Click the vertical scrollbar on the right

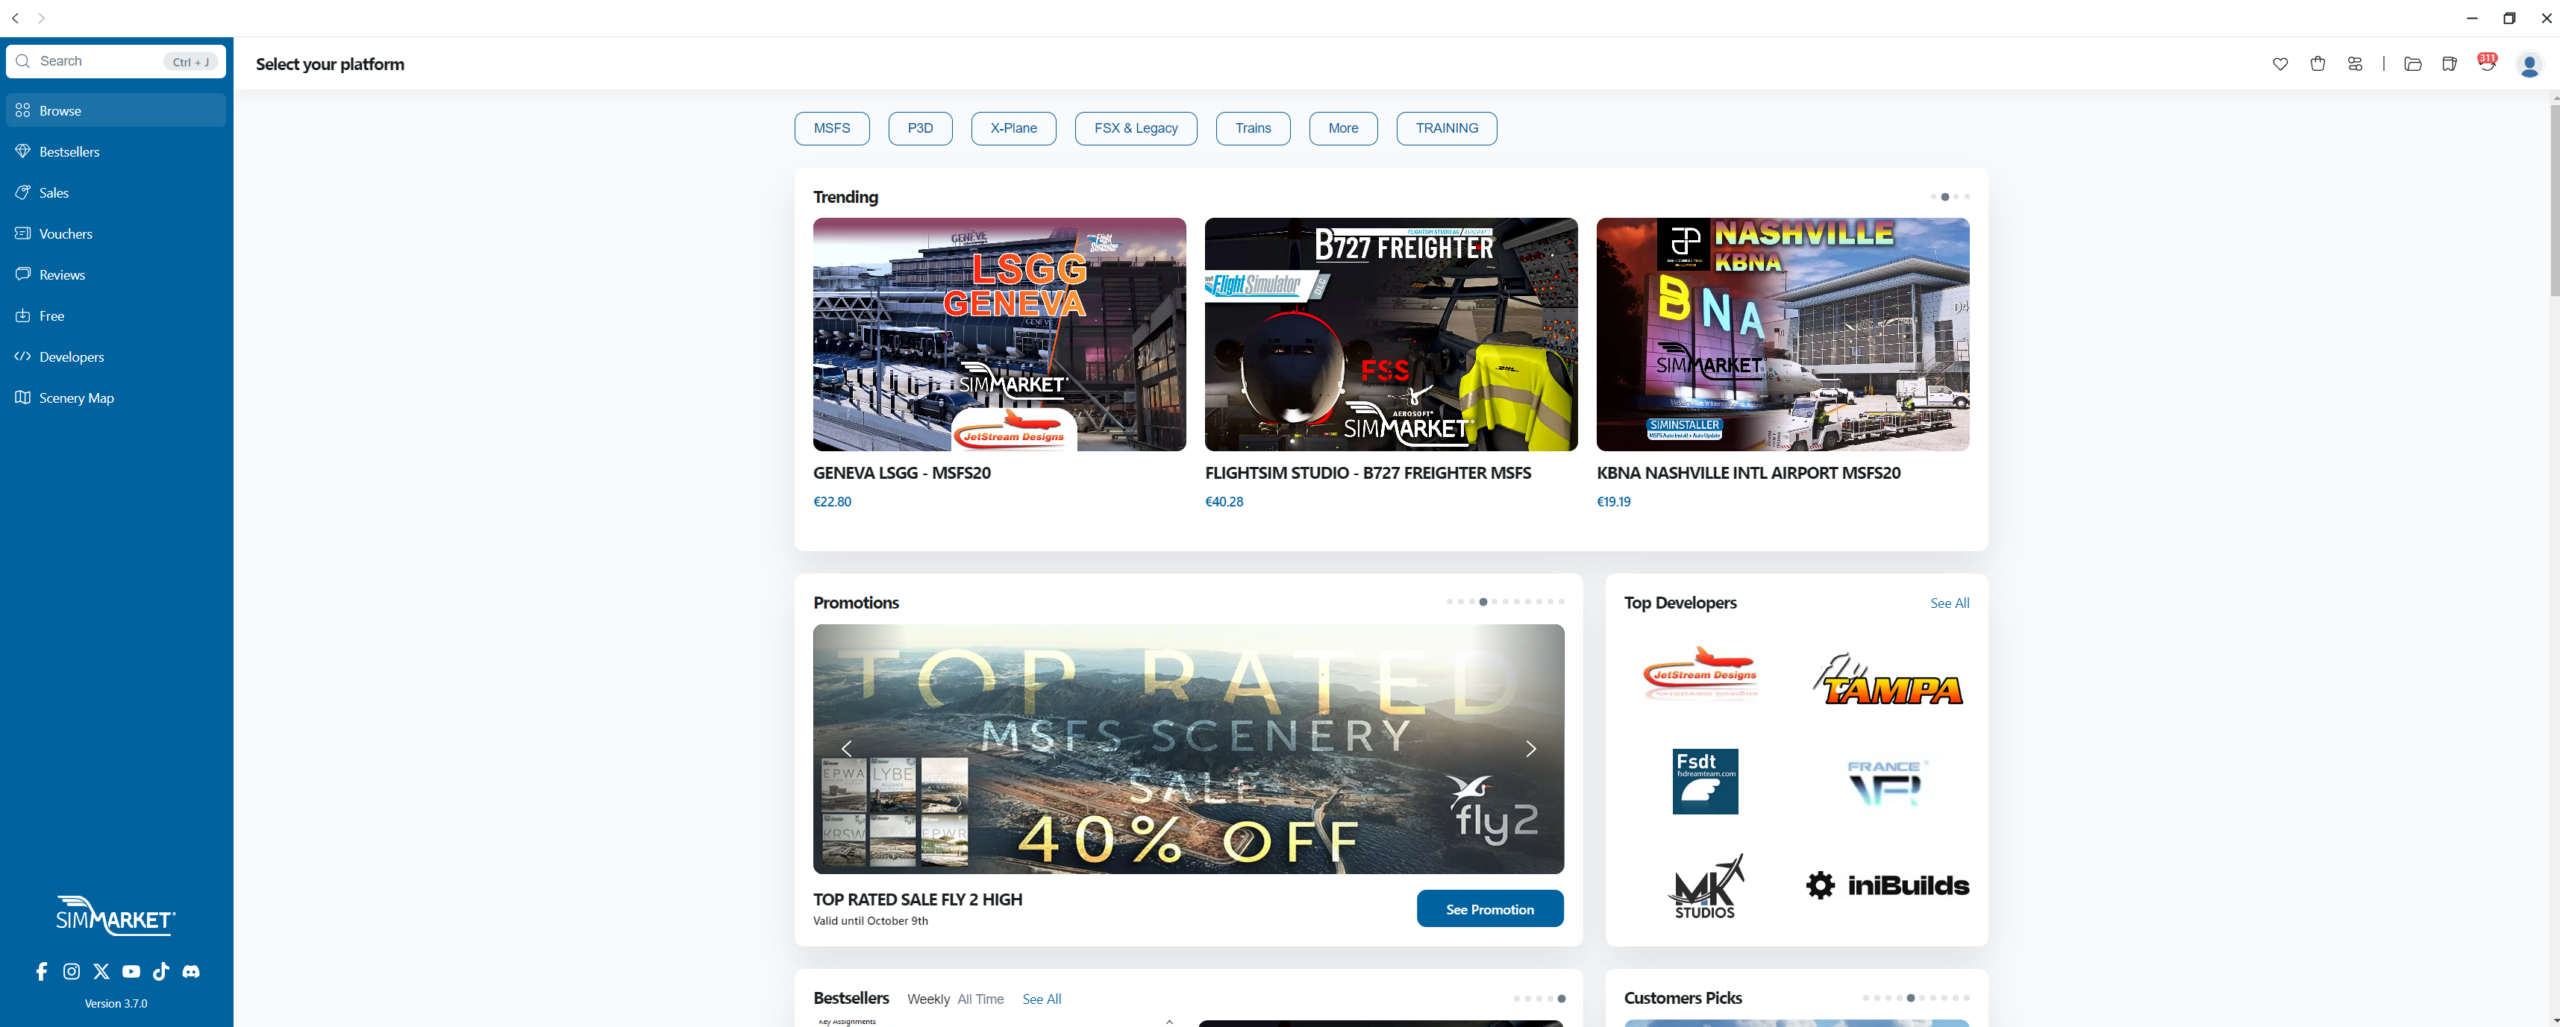pyautogui.click(x=2554, y=200)
